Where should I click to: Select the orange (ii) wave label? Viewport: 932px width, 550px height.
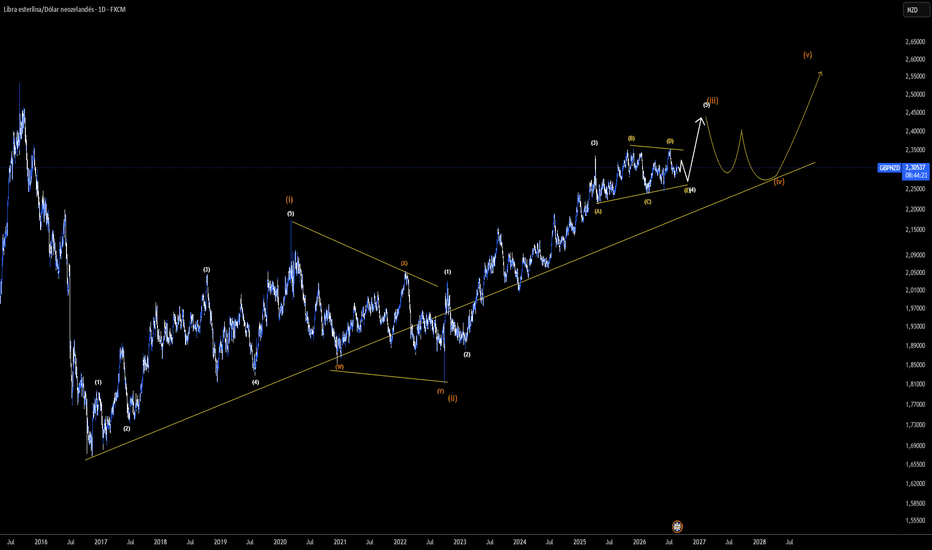tap(452, 398)
